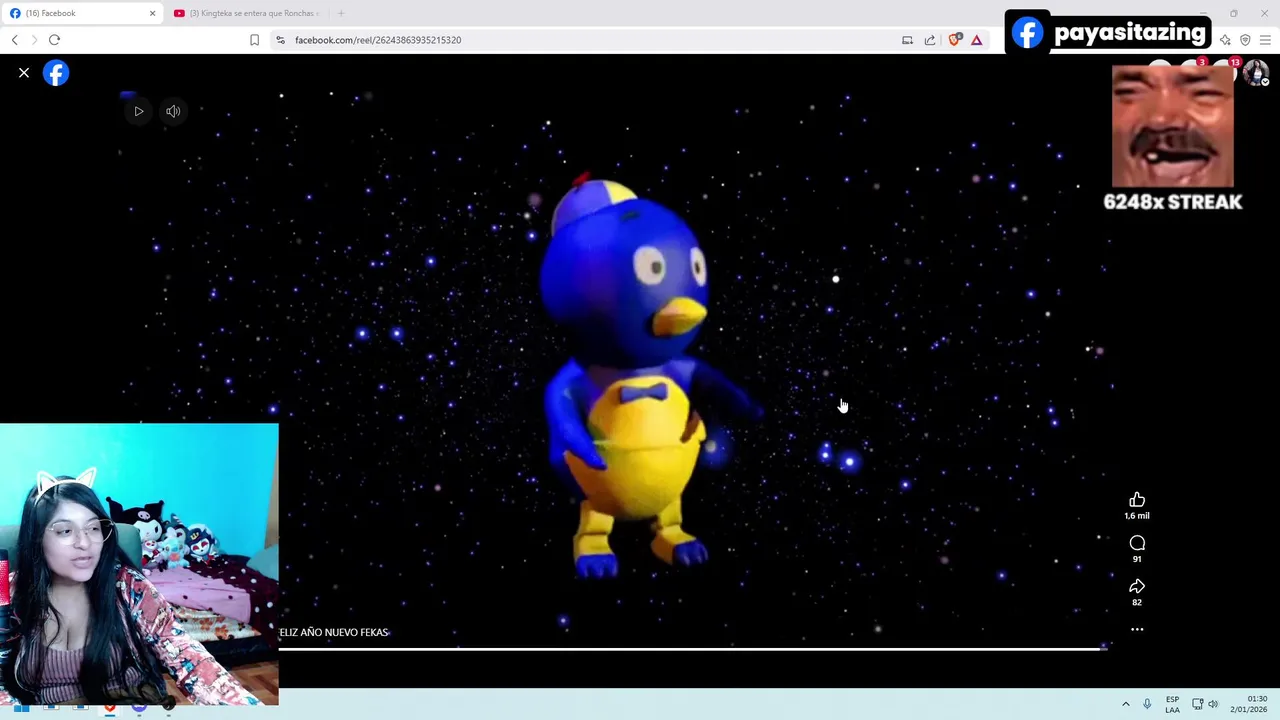The image size is (1280, 720).
Task: Play the reel video
Action: (x=139, y=111)
